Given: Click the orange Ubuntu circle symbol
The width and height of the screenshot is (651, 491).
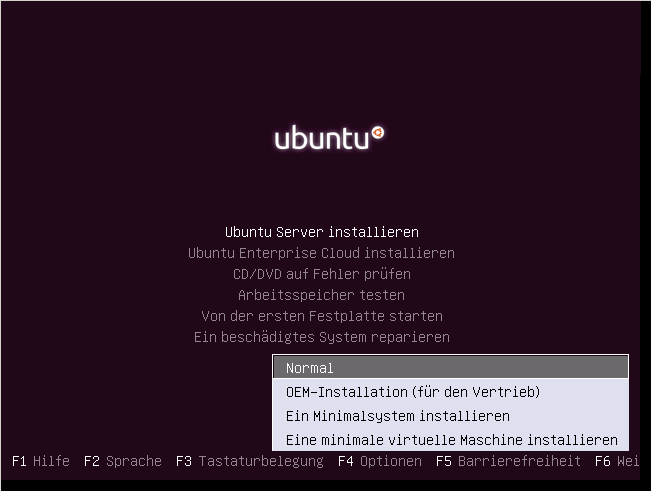Looking at the screenshot, I should click(x=378, y=133).
